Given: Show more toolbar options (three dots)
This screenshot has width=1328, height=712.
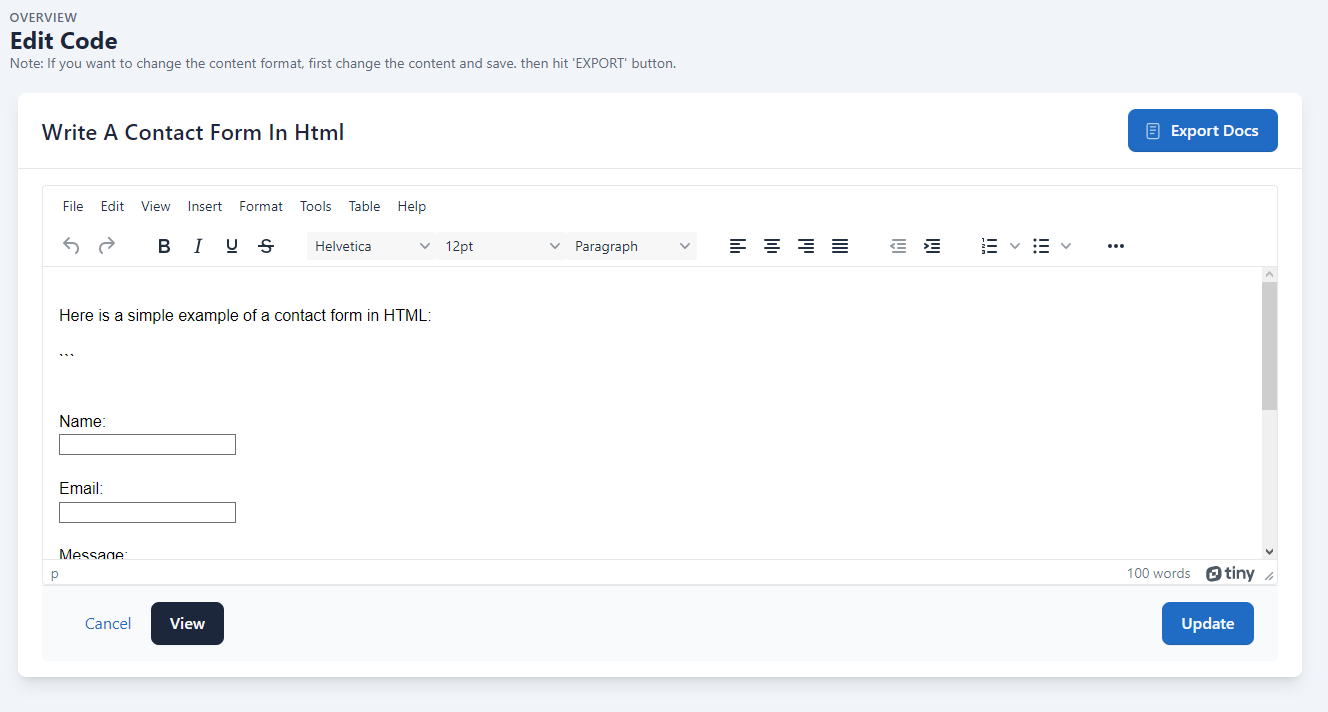Looking at the screenshot, I should (x=1116, y=246).
